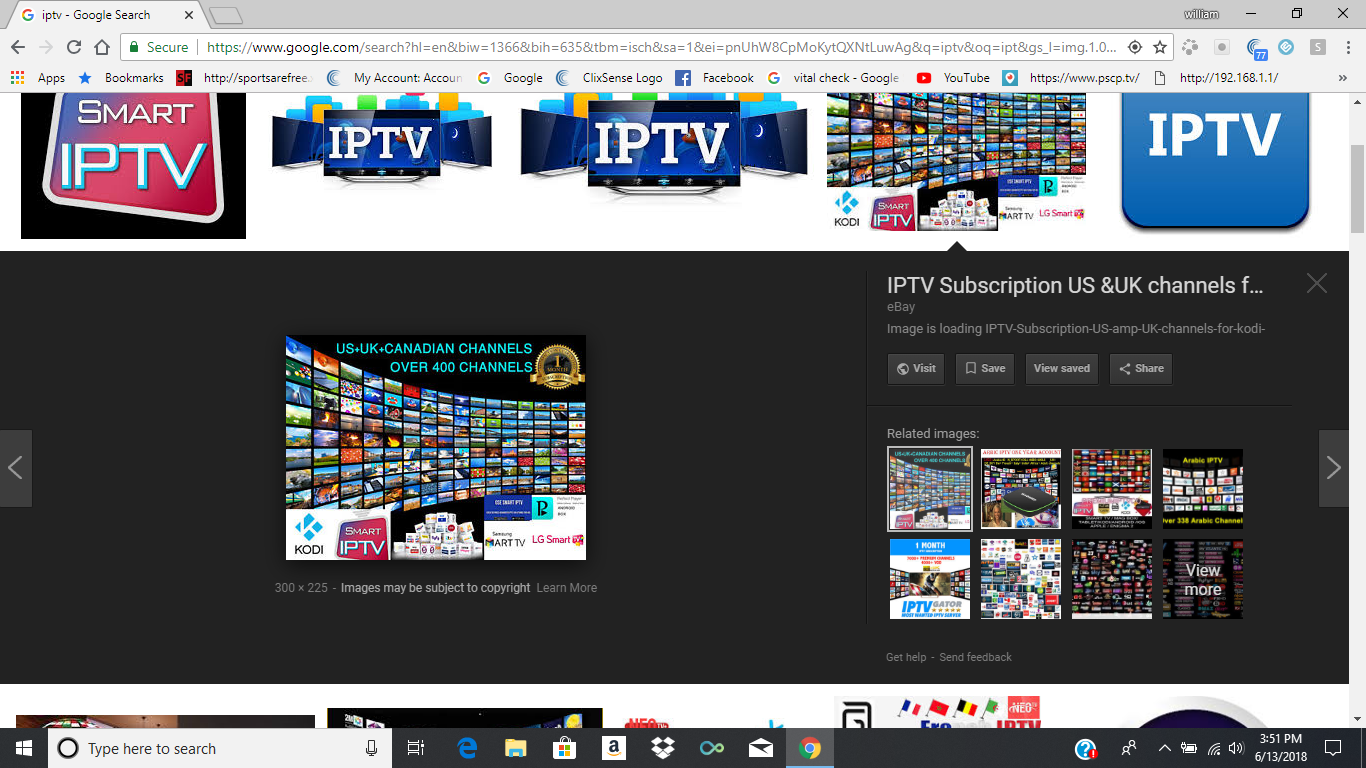Open the Facebook bookmark
This screenshot has width=1366, height=768.
point(714,78)
